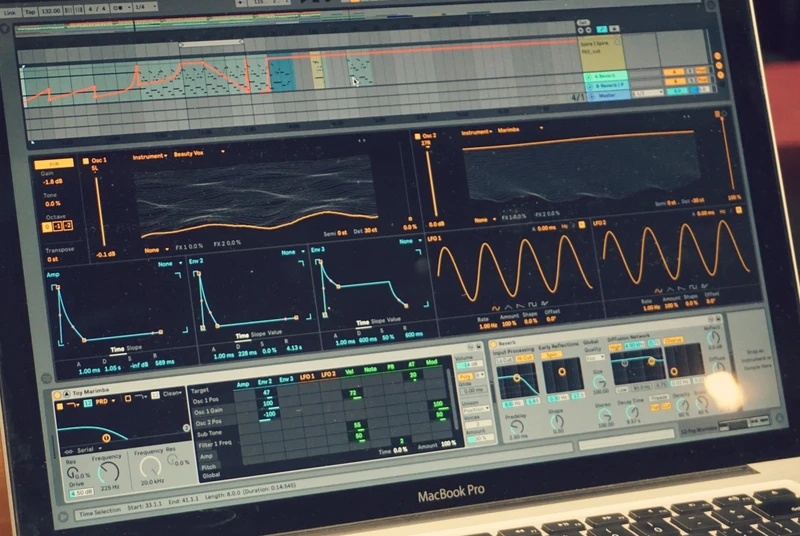800x536 pixels.
Task: Select sub octave -2 button
Action: [x=67, y=225]
